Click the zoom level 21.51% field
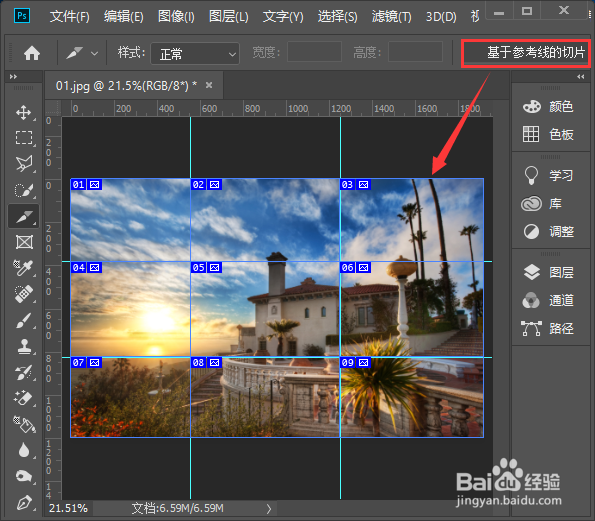 click(69, 508)
